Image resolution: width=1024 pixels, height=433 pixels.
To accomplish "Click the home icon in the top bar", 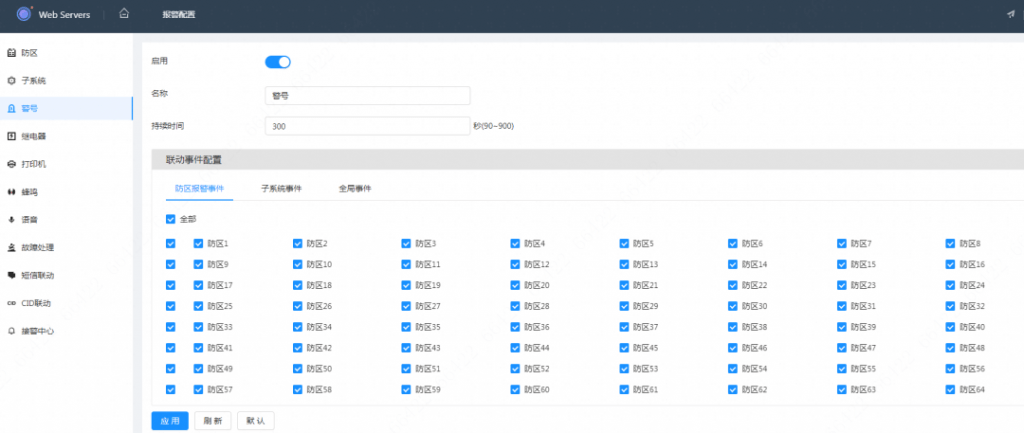I will (124, 14).
